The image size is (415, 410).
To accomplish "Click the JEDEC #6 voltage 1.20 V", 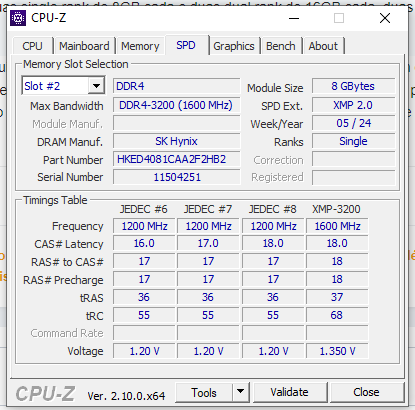I will pos(144,351).
